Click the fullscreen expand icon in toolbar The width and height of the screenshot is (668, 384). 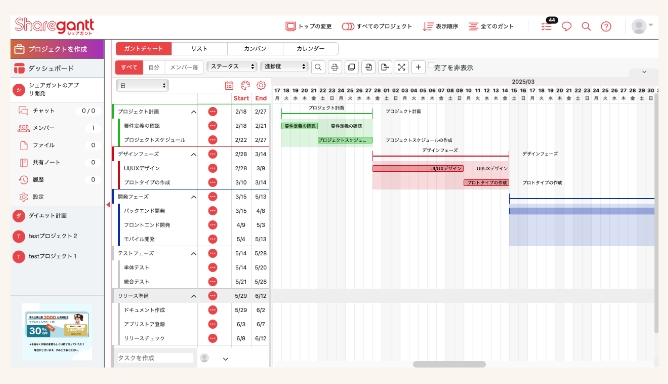point(401,67)
